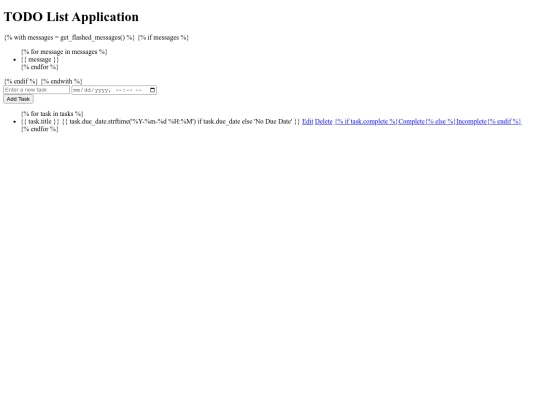Click the '{% if task.complete %}' link text
The height and width of the screenshot is (405, 540).
(366, 122)
